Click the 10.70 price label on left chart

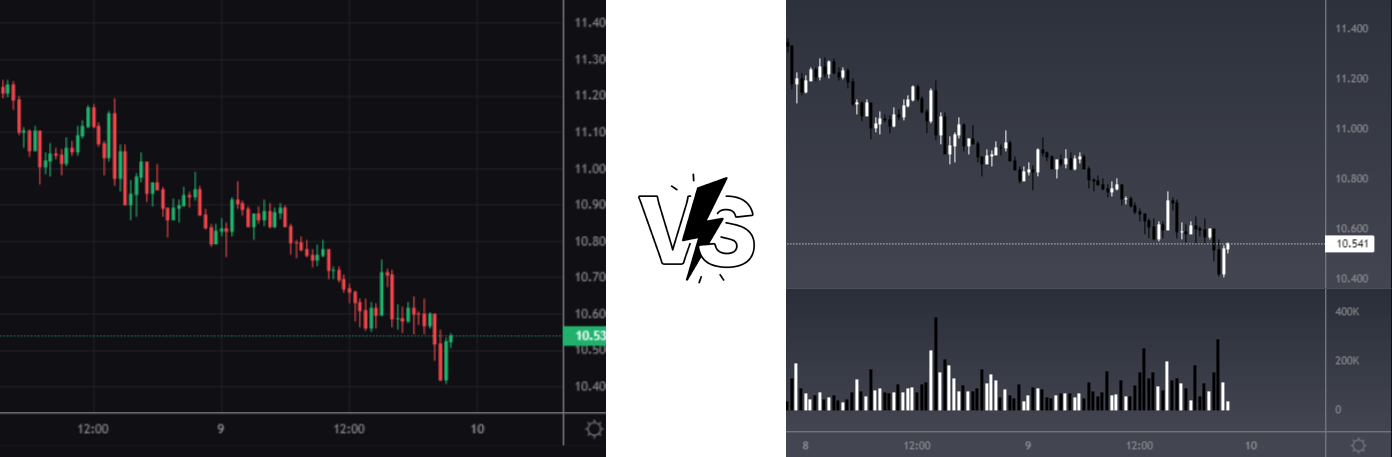pos(589,277)
